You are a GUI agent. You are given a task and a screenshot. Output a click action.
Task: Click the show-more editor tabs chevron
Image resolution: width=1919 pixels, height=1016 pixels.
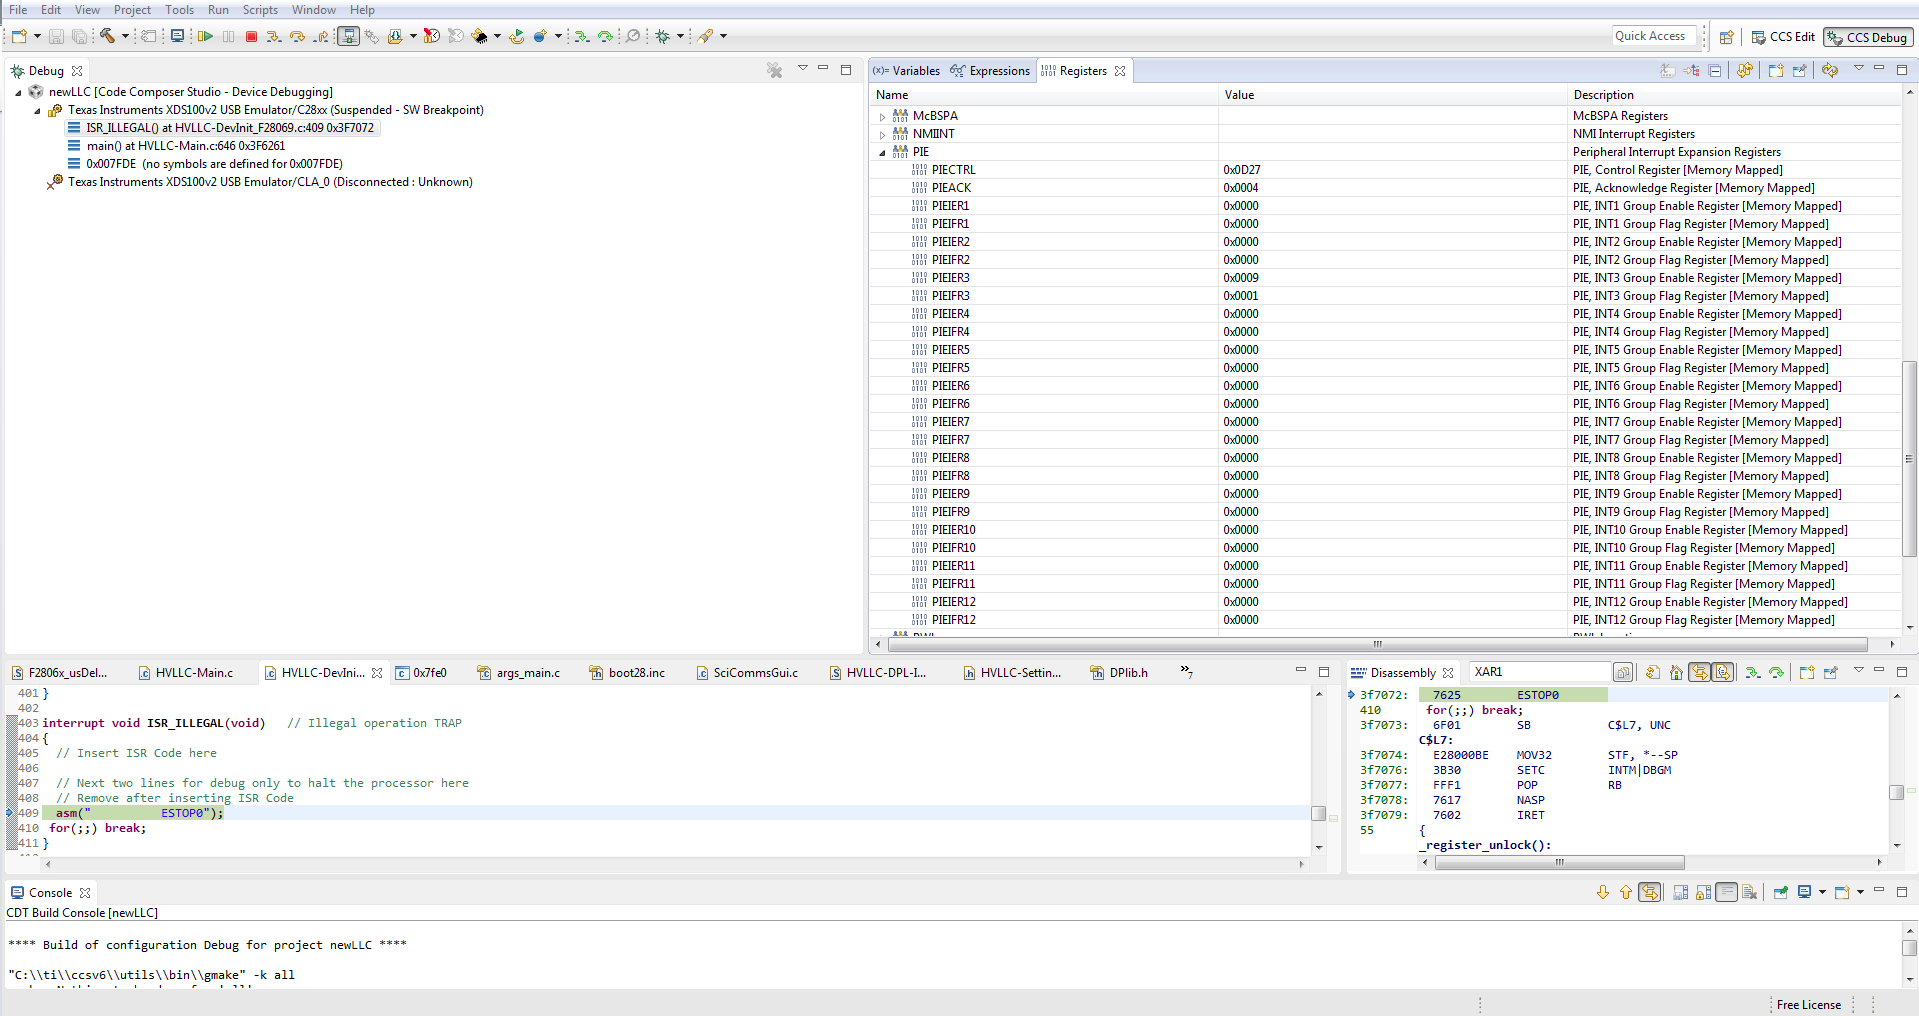click(x=1186, y=671)
